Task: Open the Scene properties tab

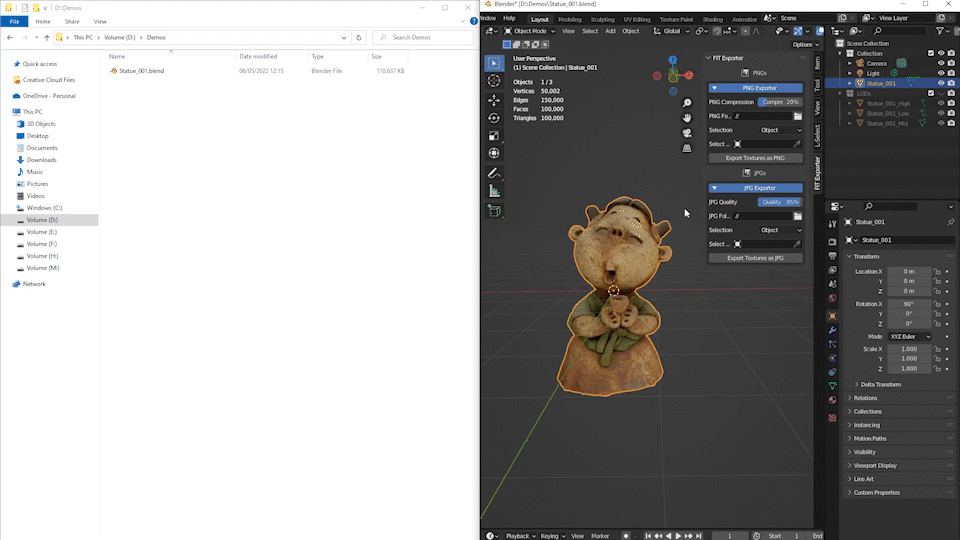Action: [x=832, y=284]
